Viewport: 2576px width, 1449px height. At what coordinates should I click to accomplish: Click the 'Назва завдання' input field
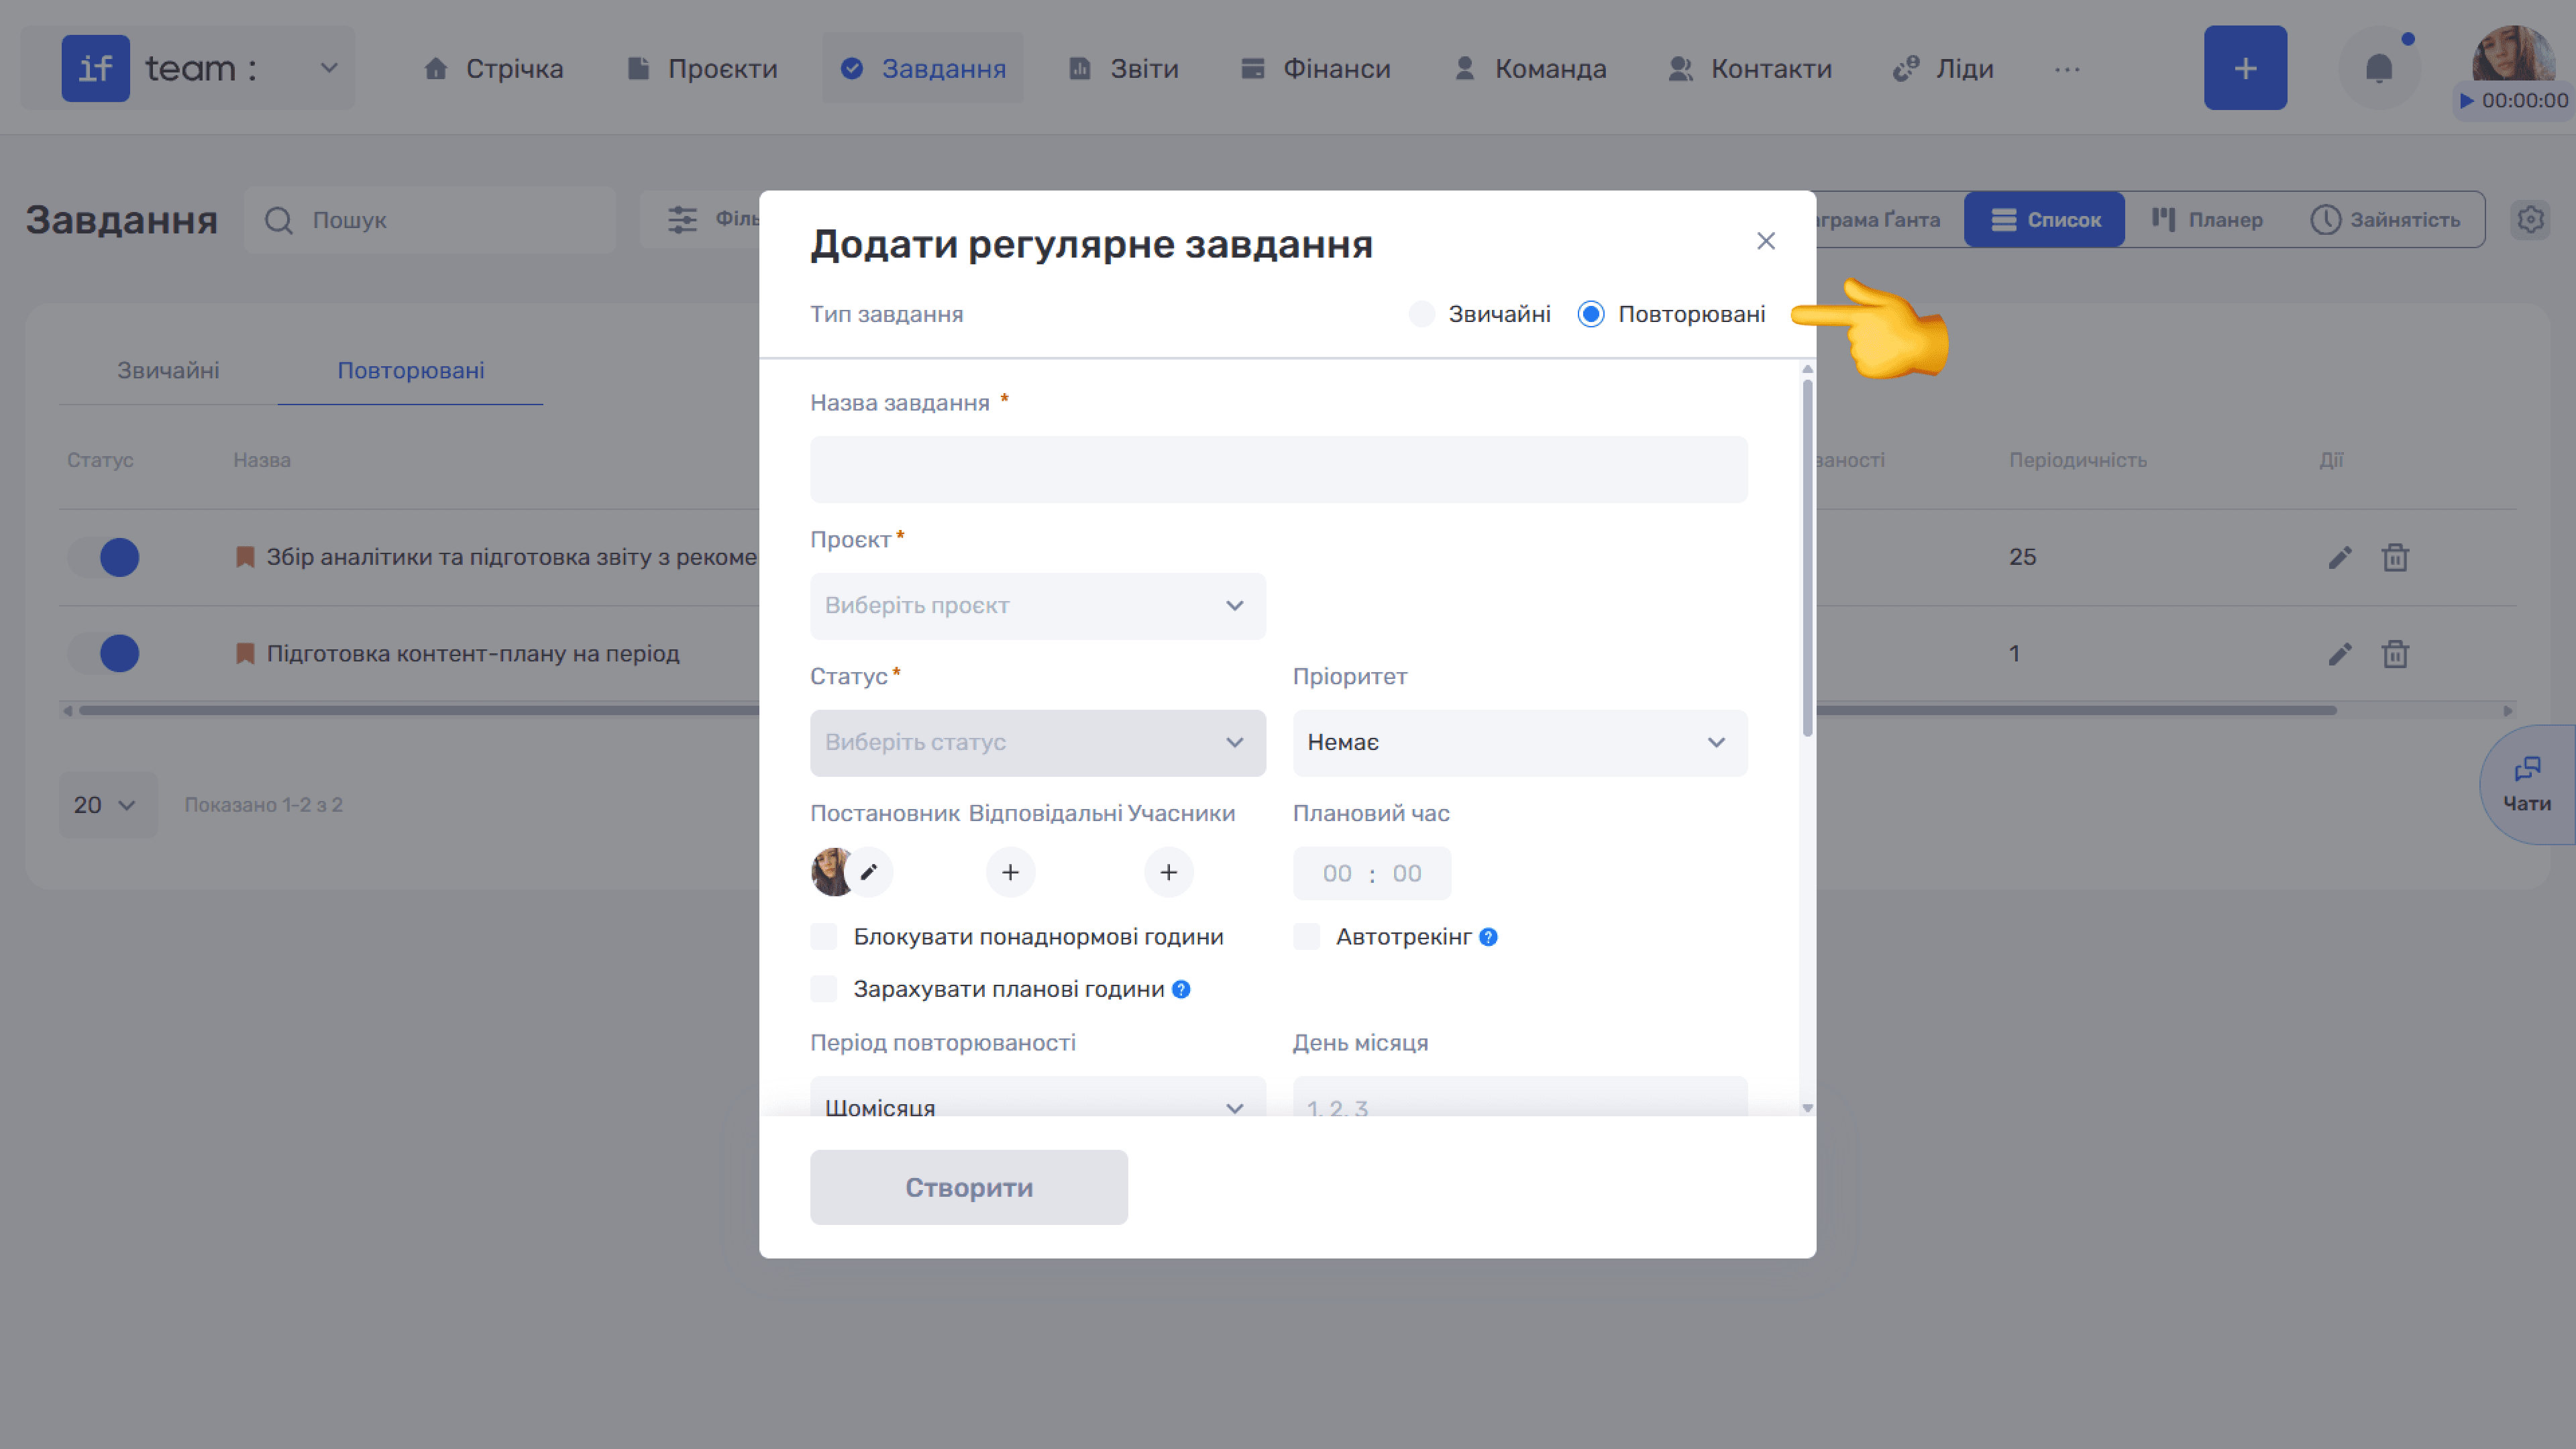click(1279, 469)
